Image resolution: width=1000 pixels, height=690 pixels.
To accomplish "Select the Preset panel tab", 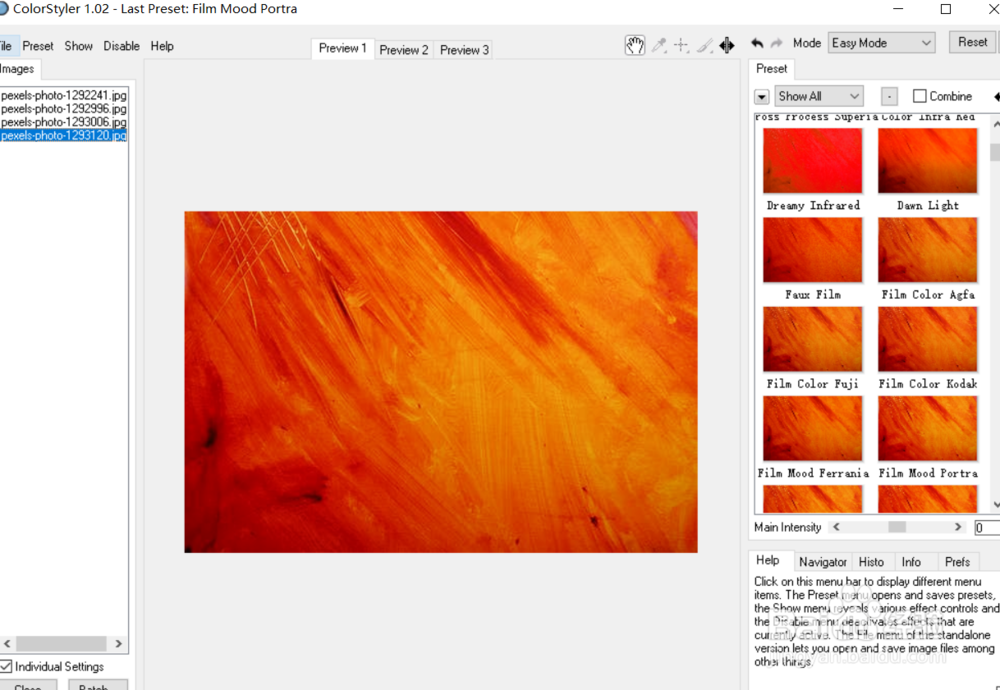I will tap(772, 69).
